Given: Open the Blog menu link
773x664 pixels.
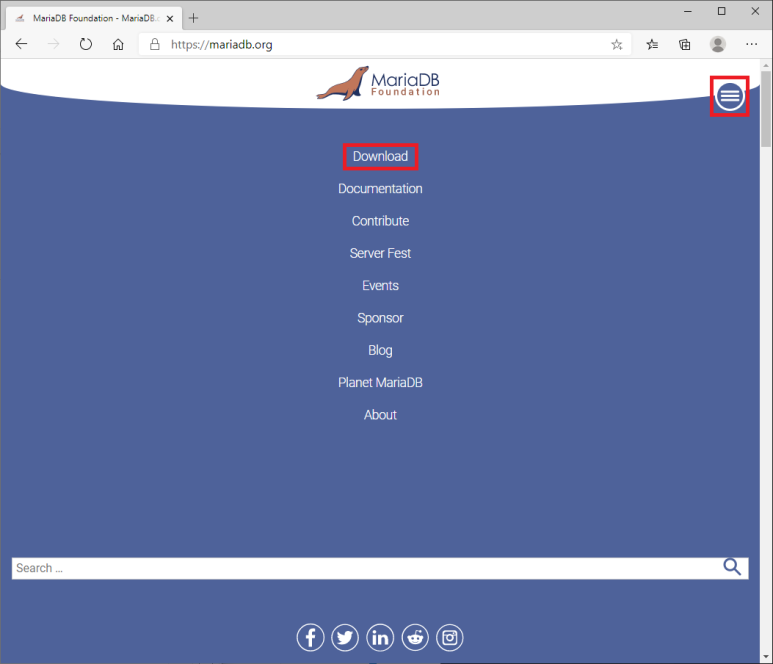Looking at the screenshot, I should [x=380, y=350].
